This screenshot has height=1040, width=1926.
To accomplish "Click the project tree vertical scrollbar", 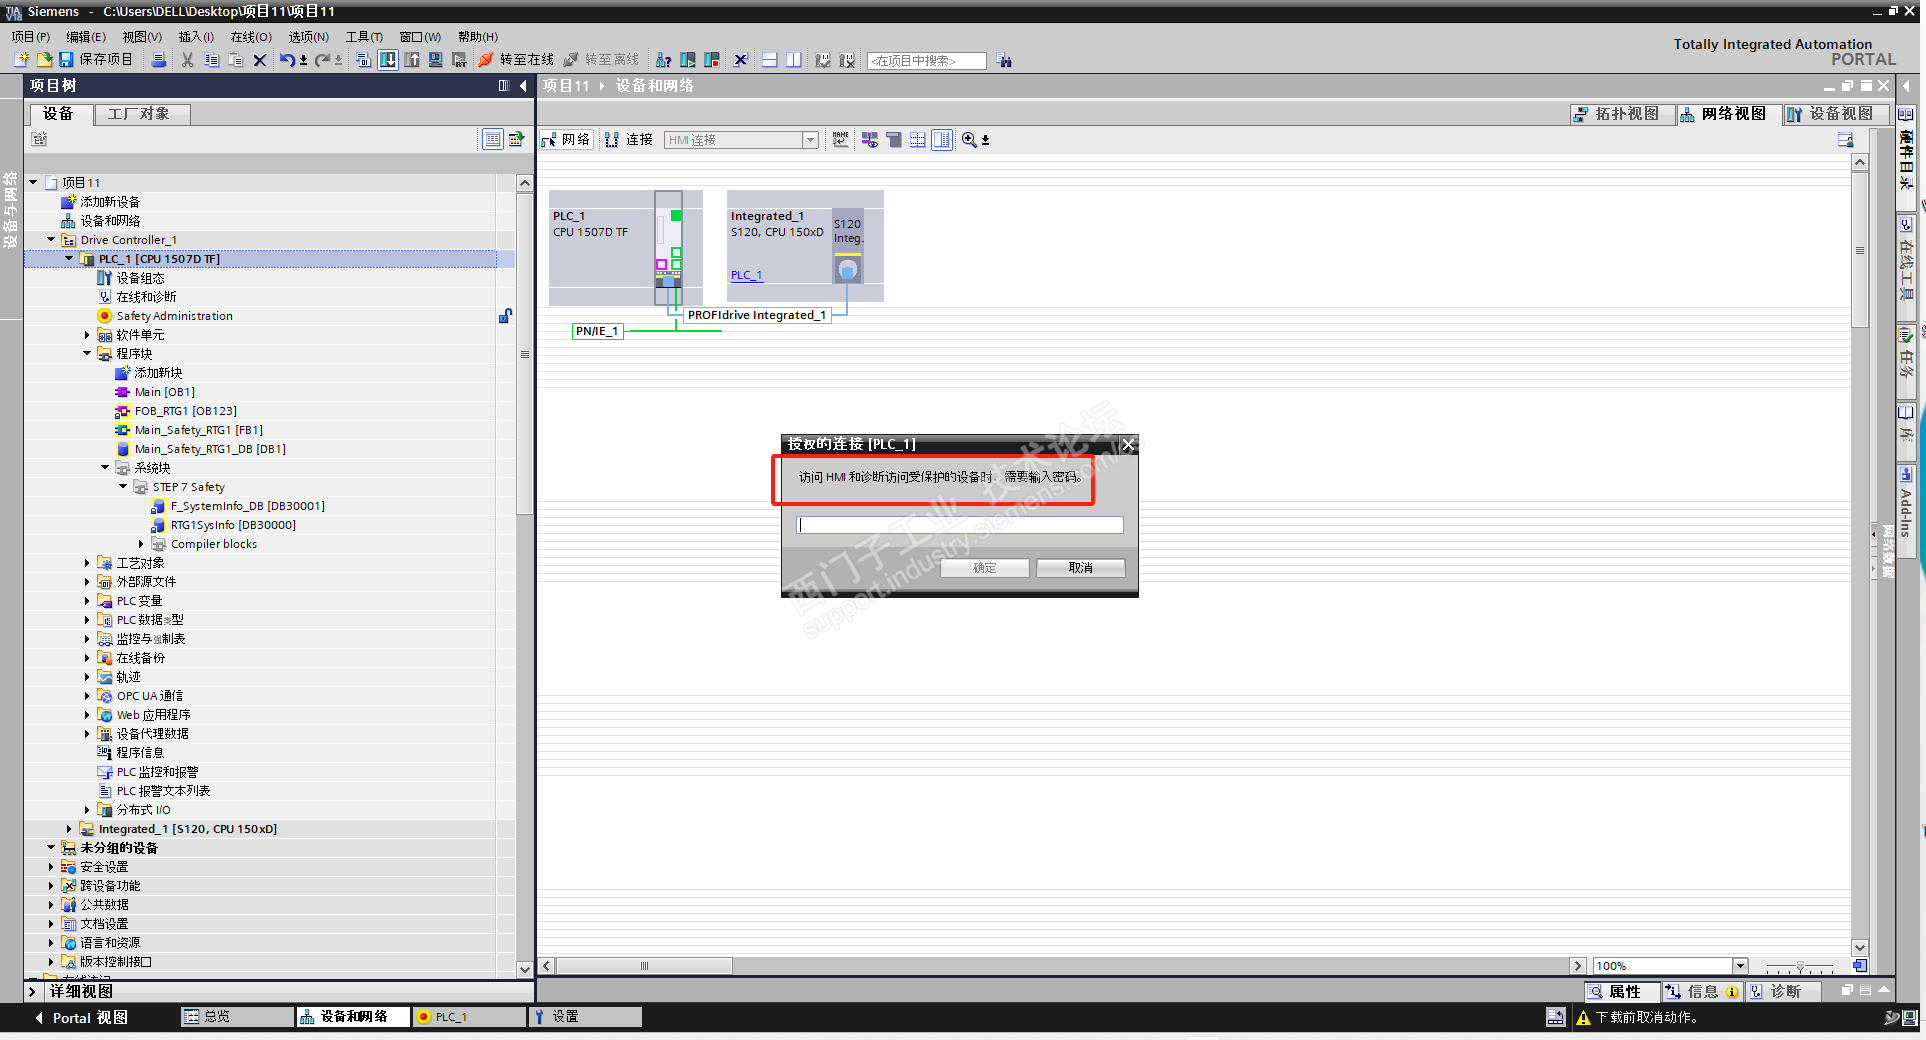I will point(525,353).
